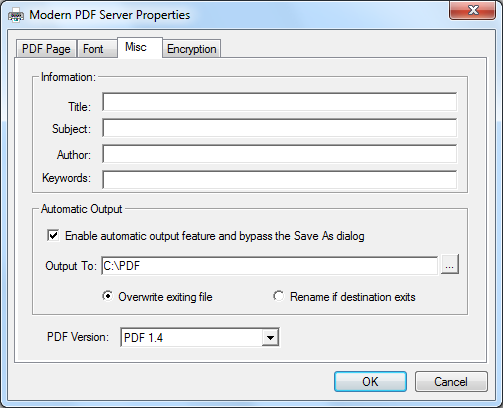Confirm settings with the OK button

point(370,381)
